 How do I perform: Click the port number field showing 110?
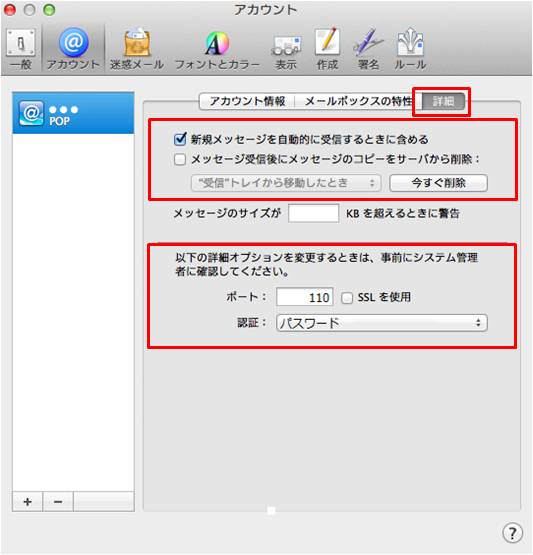point(305,297)
